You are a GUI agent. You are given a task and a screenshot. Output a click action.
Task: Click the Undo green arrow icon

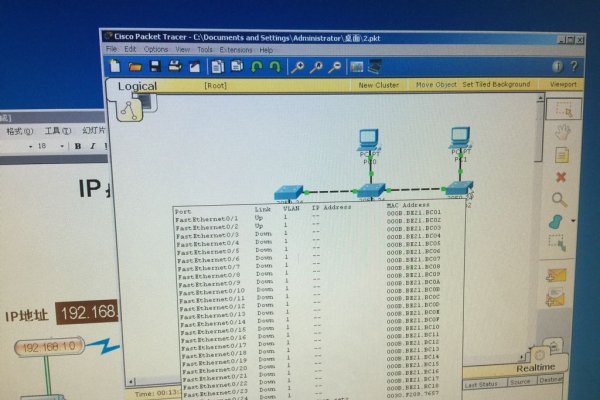[x=256, y=67]
